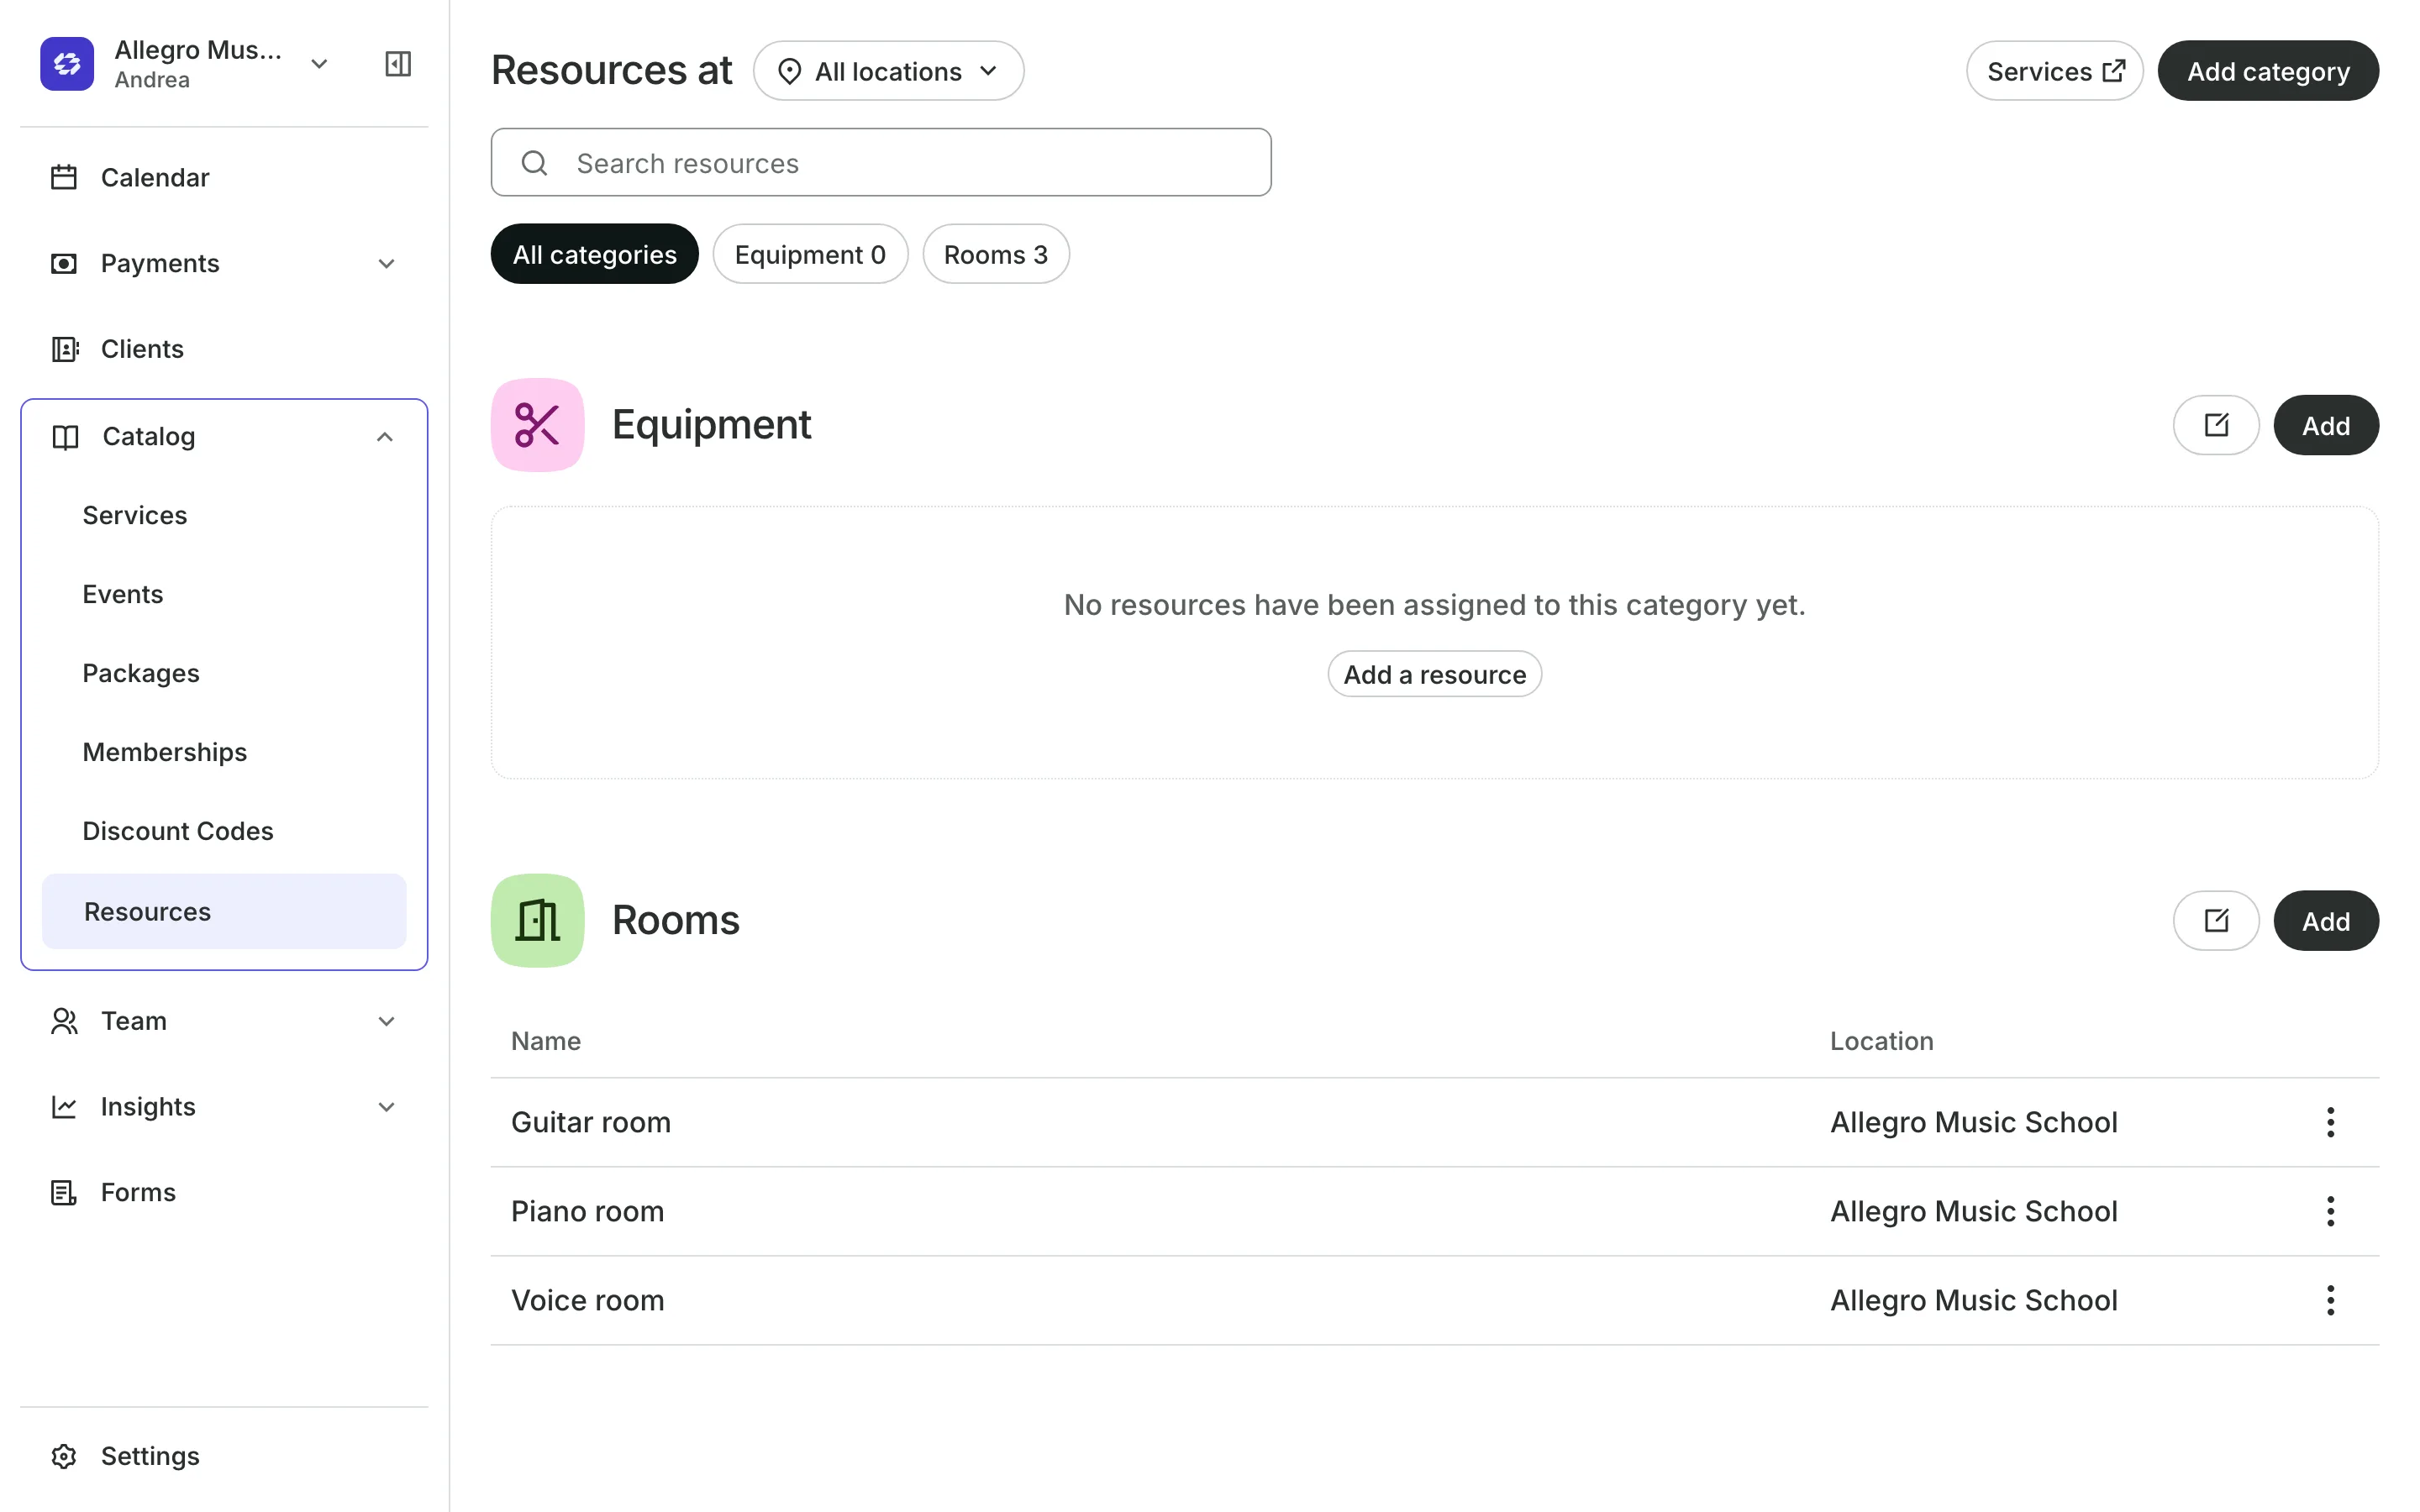Open options menu for Voice room

[x=2330, y=1300]
